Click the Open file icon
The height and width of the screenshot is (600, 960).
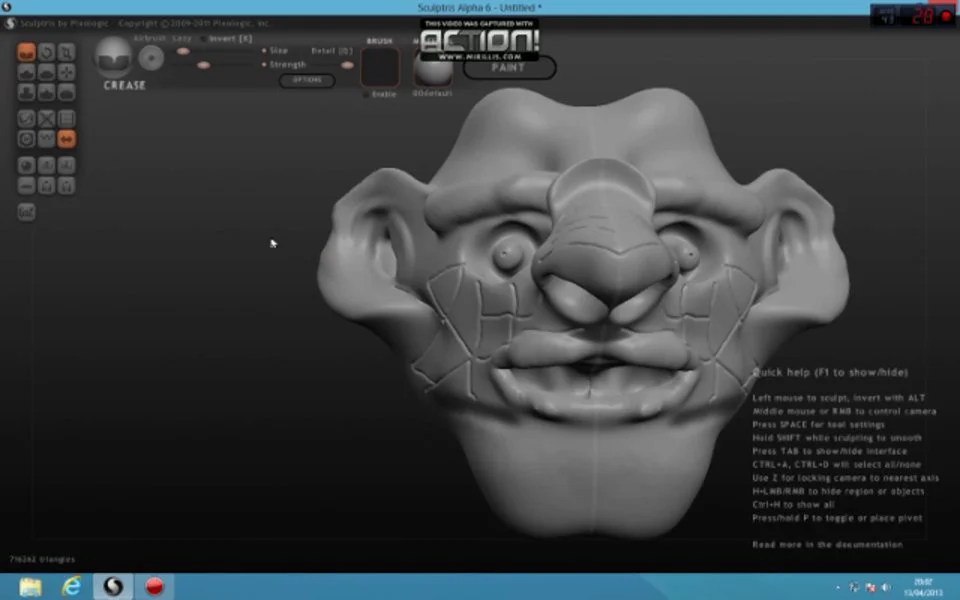67,165
